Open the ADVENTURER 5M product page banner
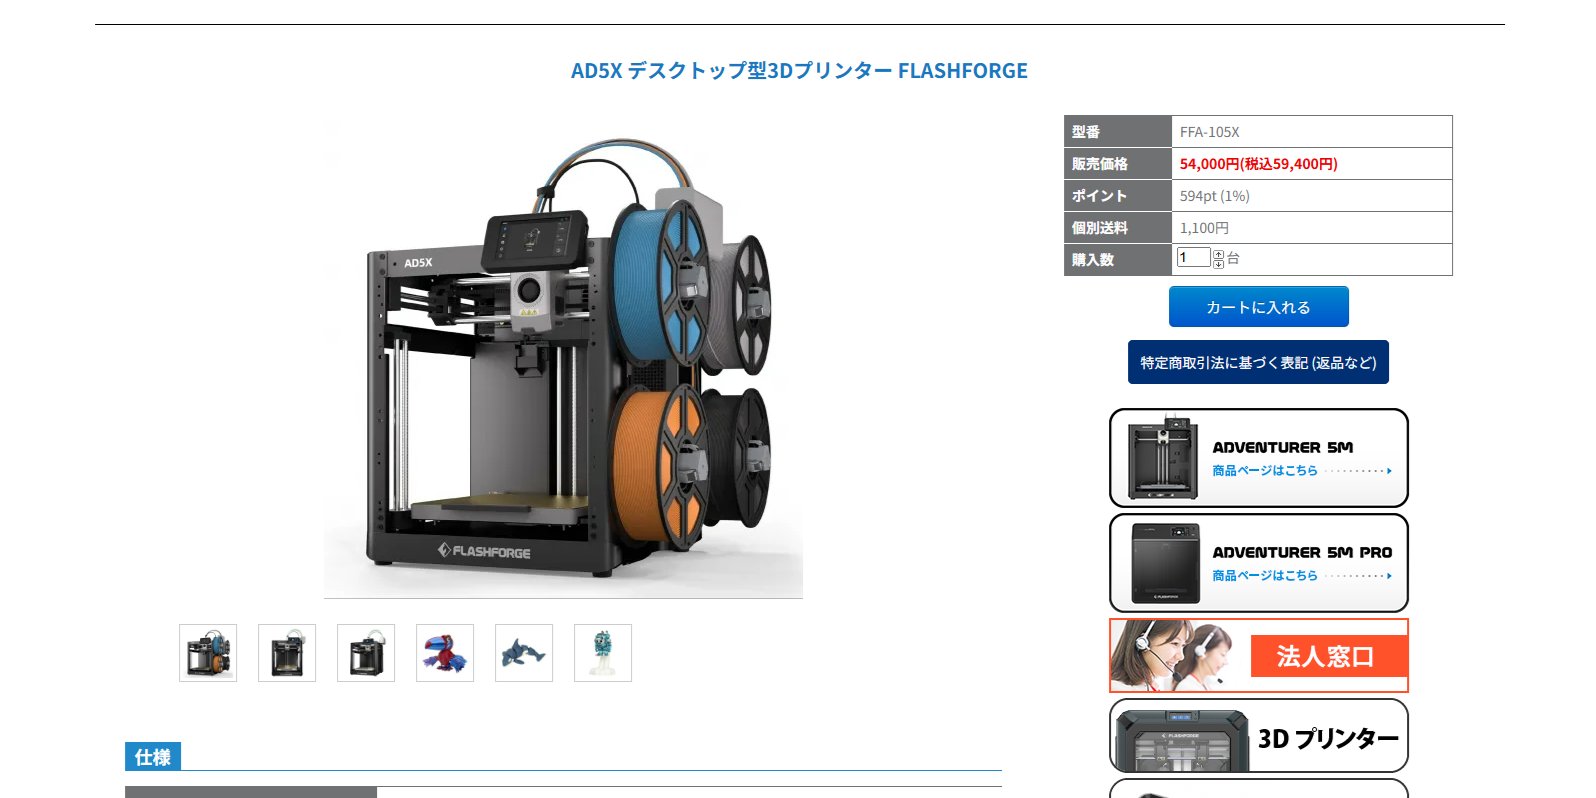Viewport: 1596px width, 798px height. (1259, 458)
